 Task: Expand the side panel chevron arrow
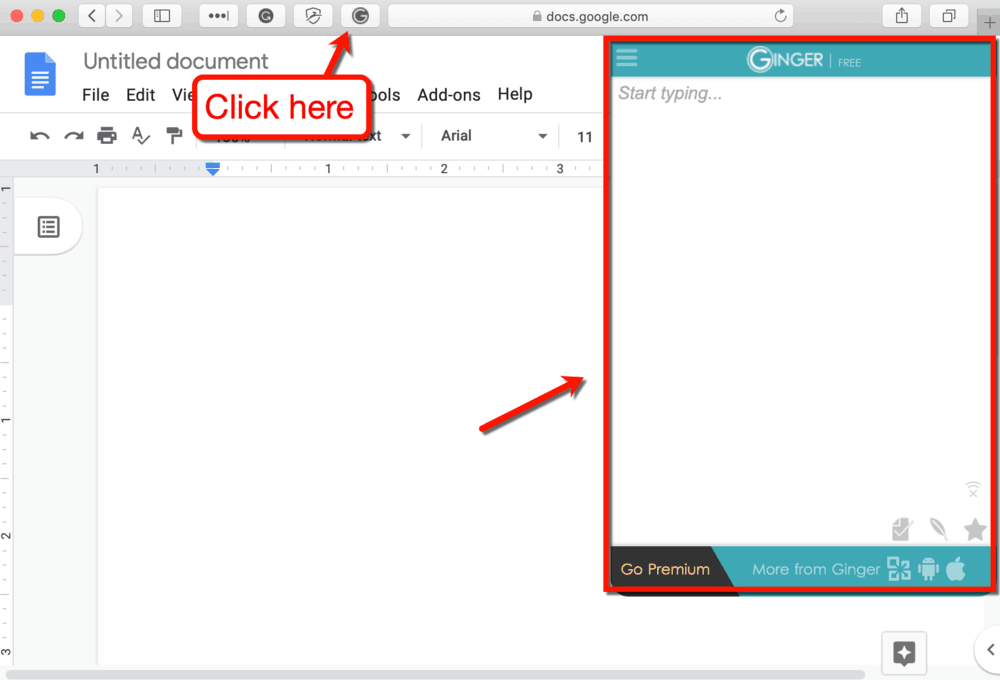(990, 650)
